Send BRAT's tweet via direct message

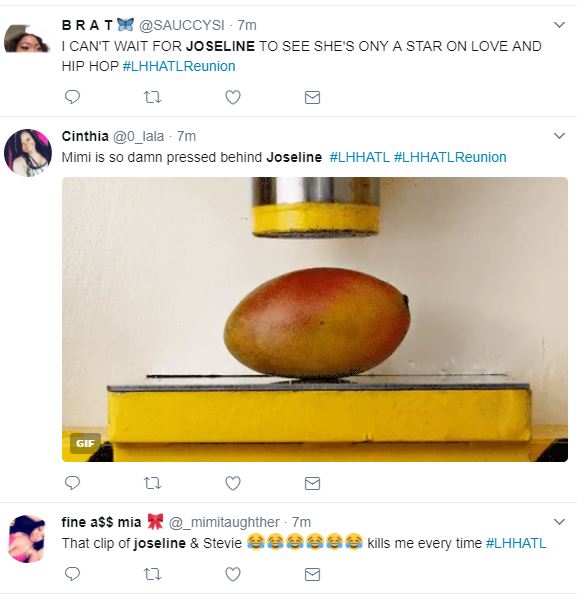[x=312, y=98]
